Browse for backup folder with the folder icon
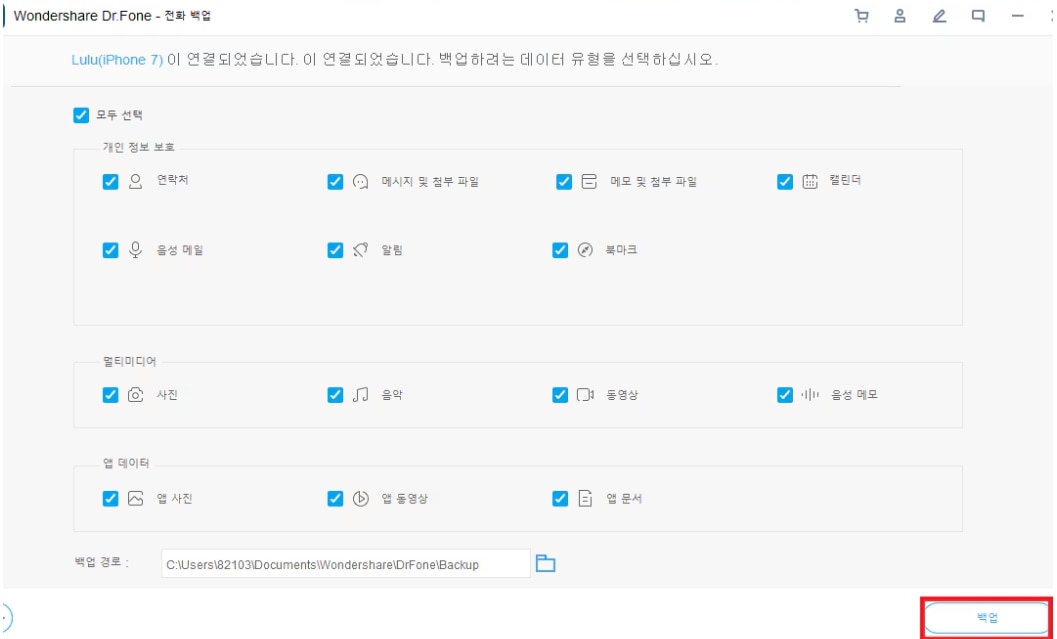 coord(545,564)
